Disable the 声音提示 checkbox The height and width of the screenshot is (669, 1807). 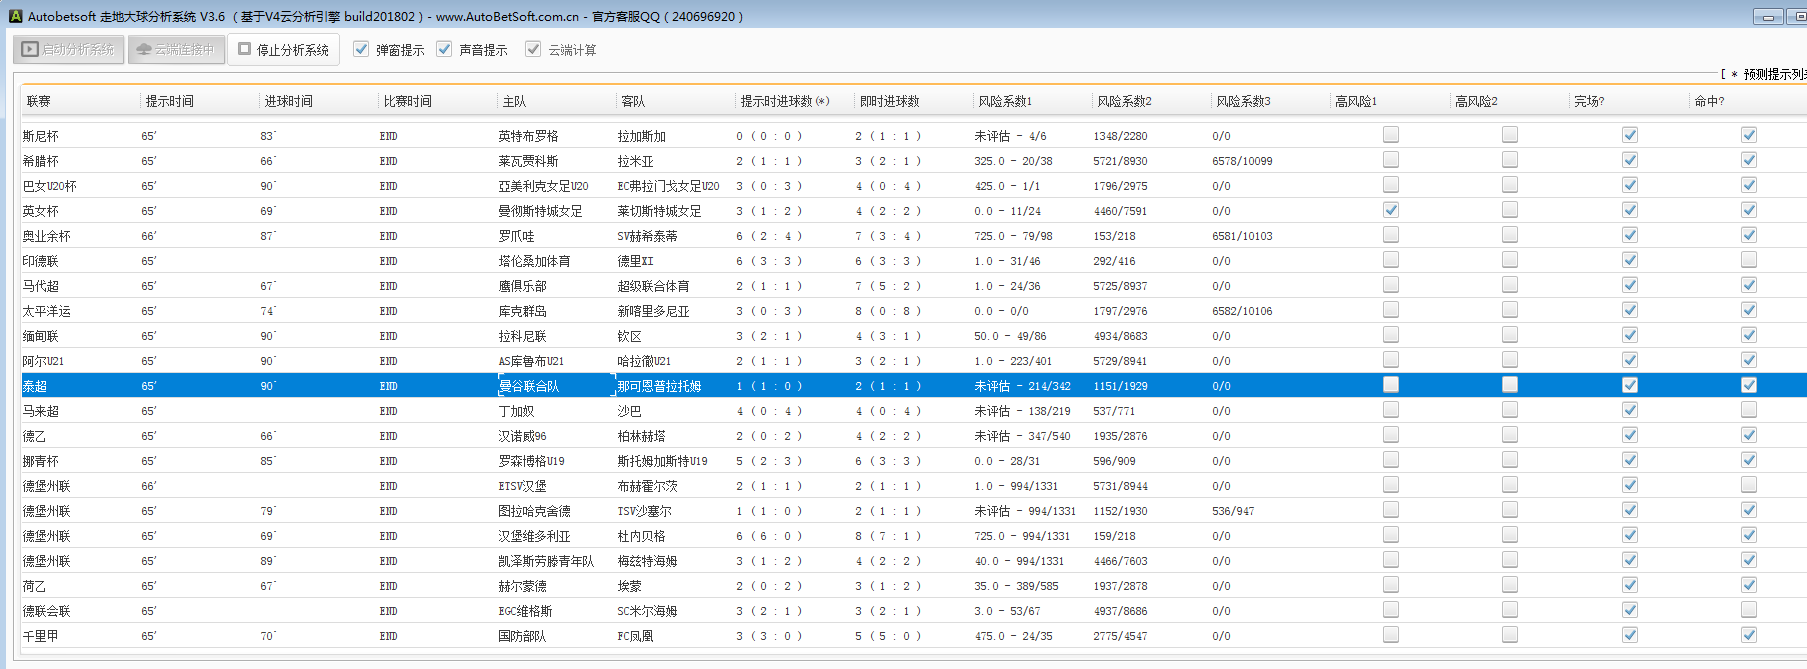(445, 49)
